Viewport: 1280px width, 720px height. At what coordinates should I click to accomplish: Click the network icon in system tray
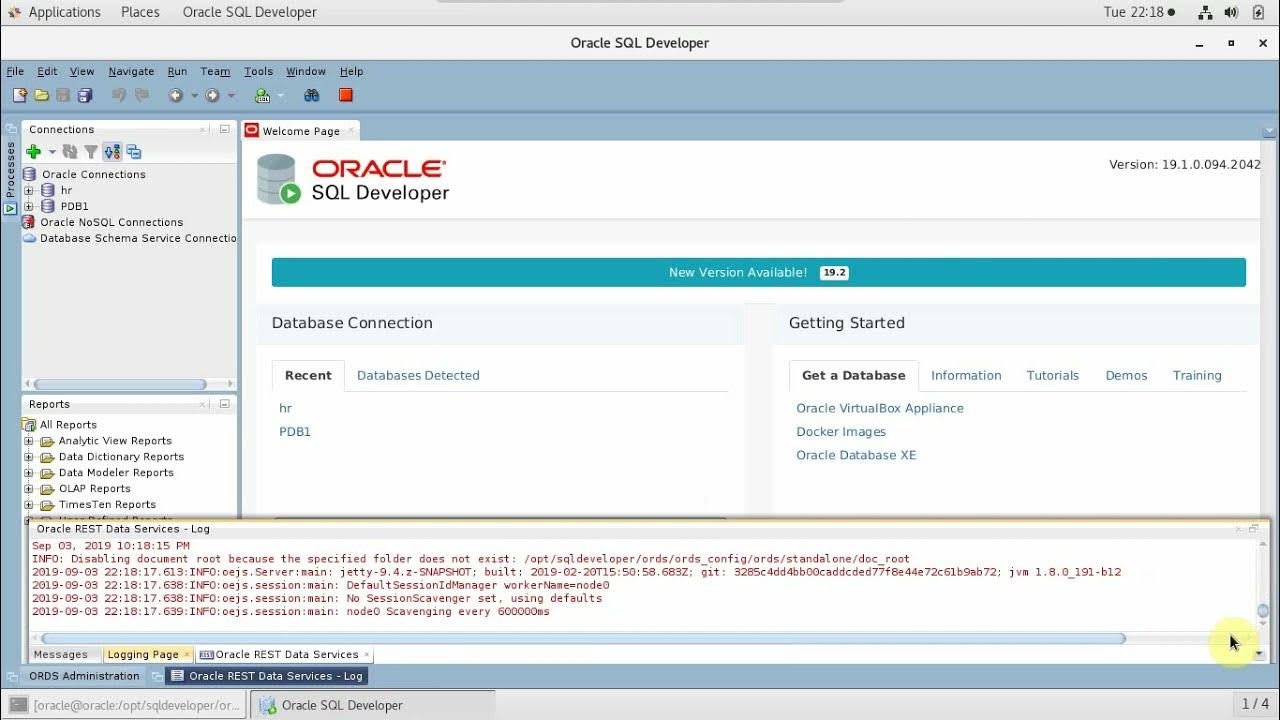[x=1205, y=12]
